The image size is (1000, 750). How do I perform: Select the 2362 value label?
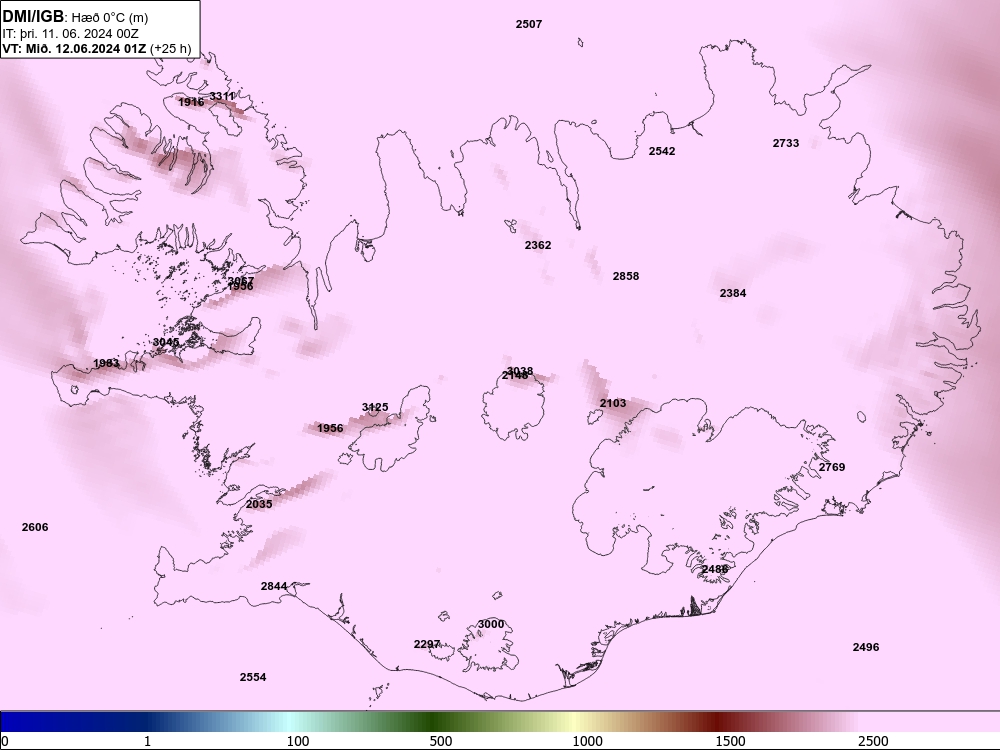coord(538,245)
